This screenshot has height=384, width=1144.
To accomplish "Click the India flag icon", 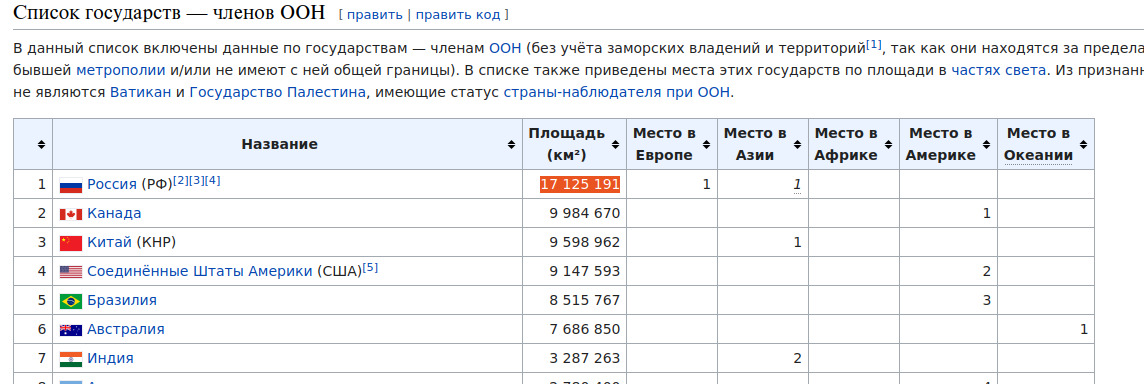I will [x=71, y=358].
